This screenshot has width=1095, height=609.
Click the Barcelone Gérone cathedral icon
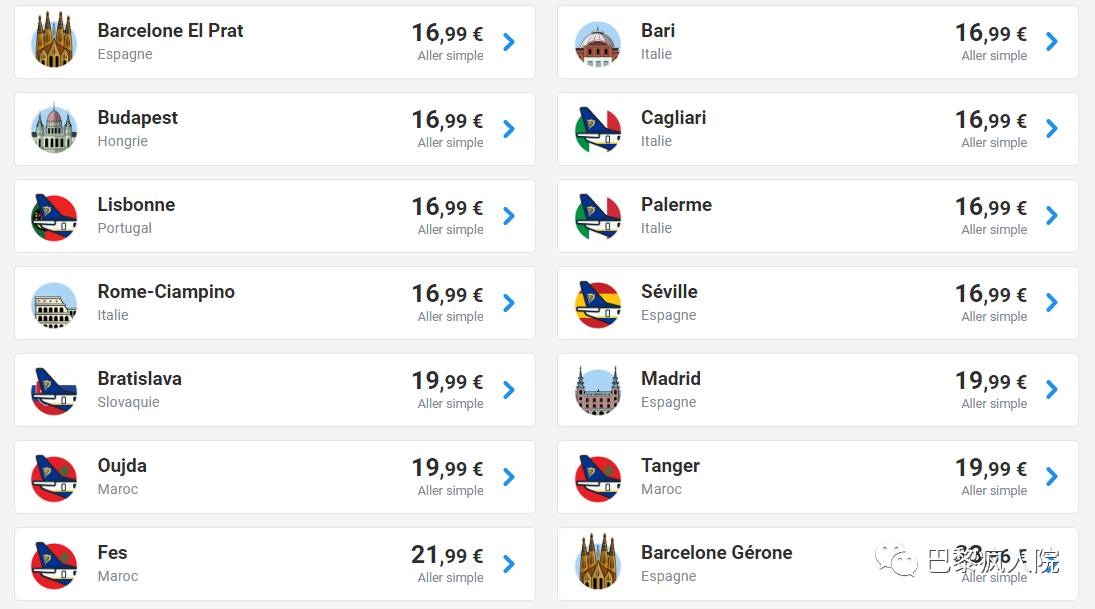598,564
